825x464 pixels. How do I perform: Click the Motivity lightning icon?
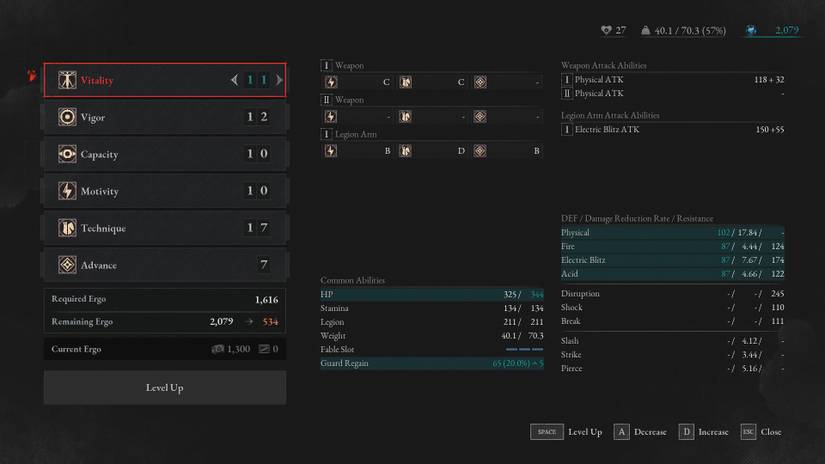(x=67, y=191)
